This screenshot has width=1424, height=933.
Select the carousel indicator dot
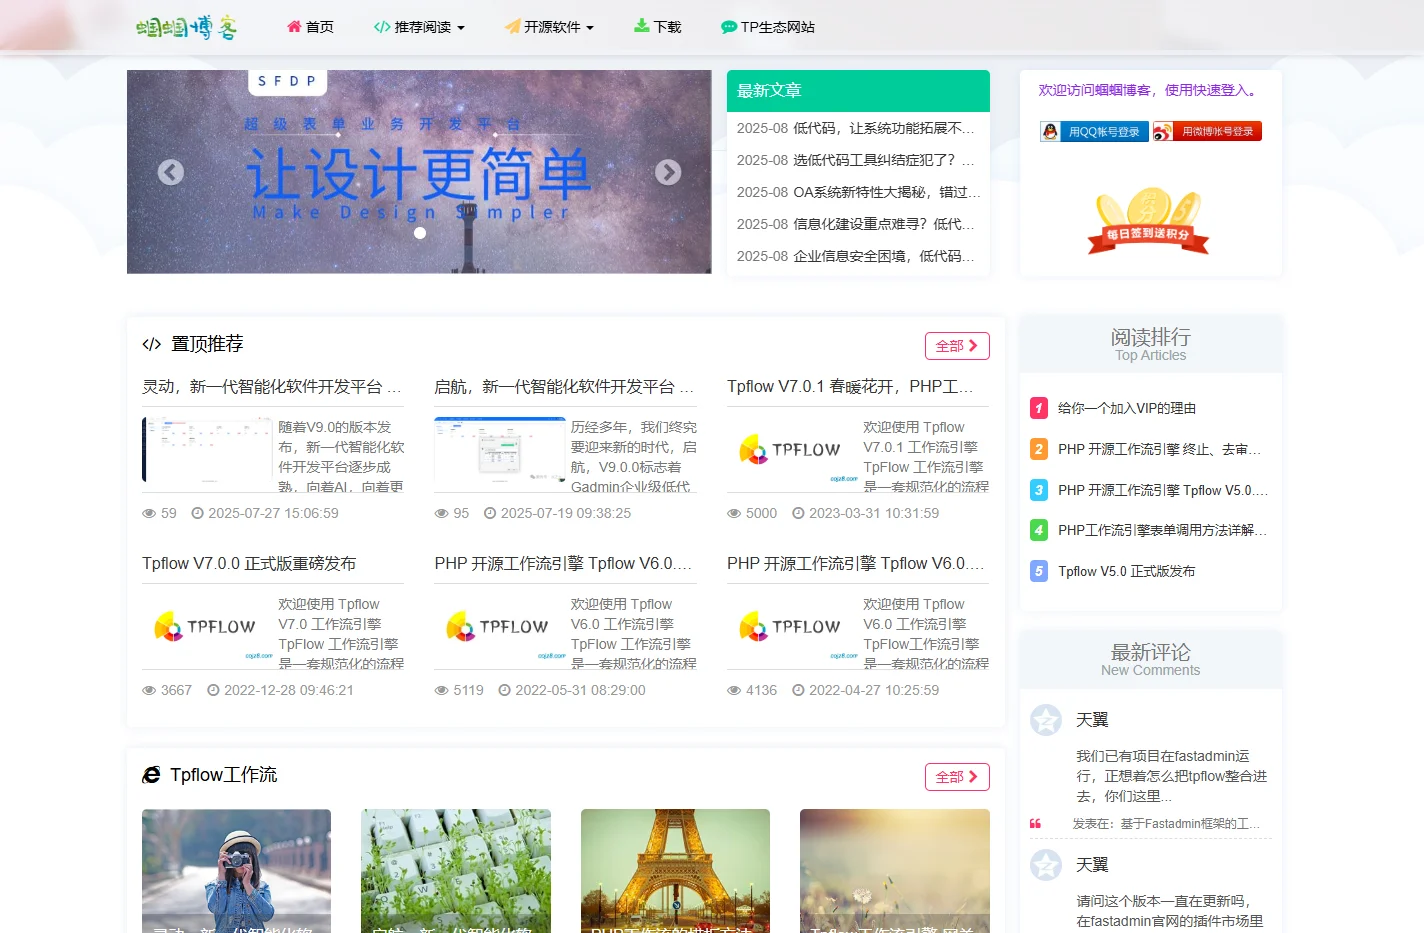coord(420,233)
